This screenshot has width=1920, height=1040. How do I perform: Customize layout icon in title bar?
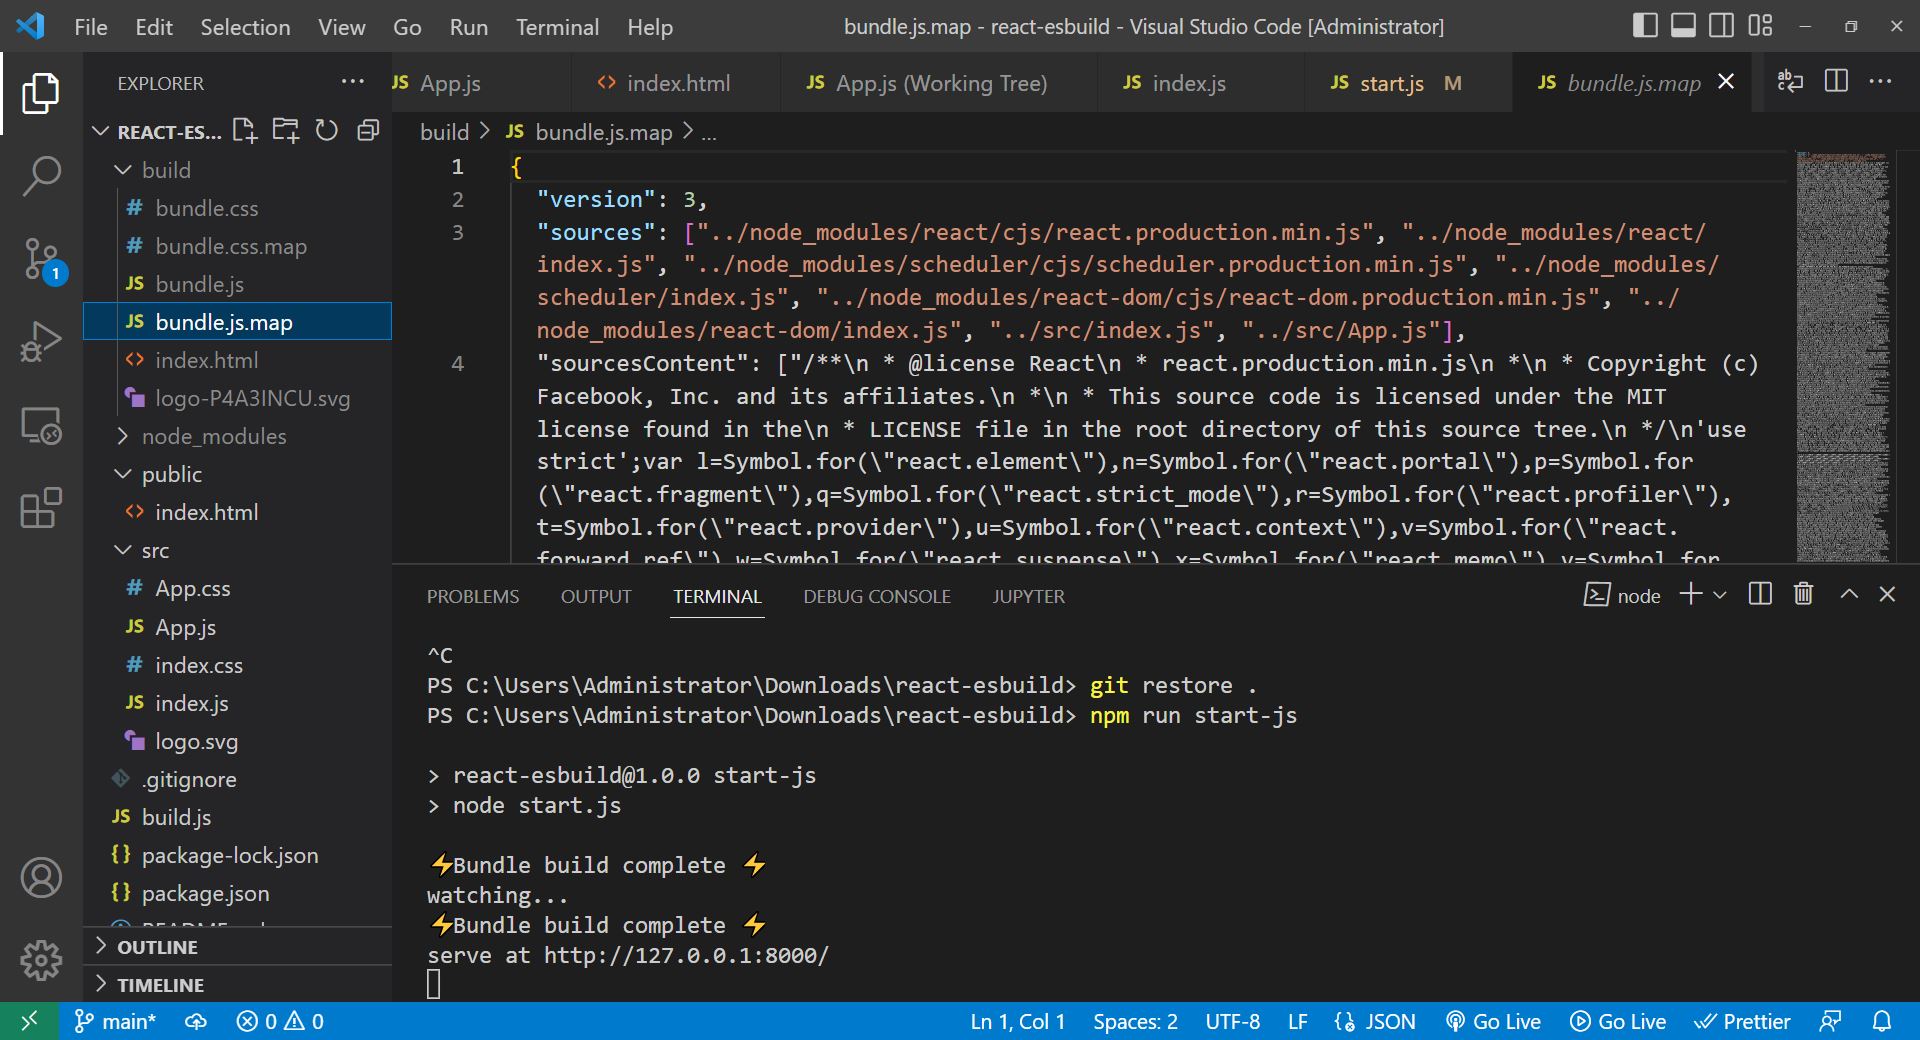[1760, 26]
